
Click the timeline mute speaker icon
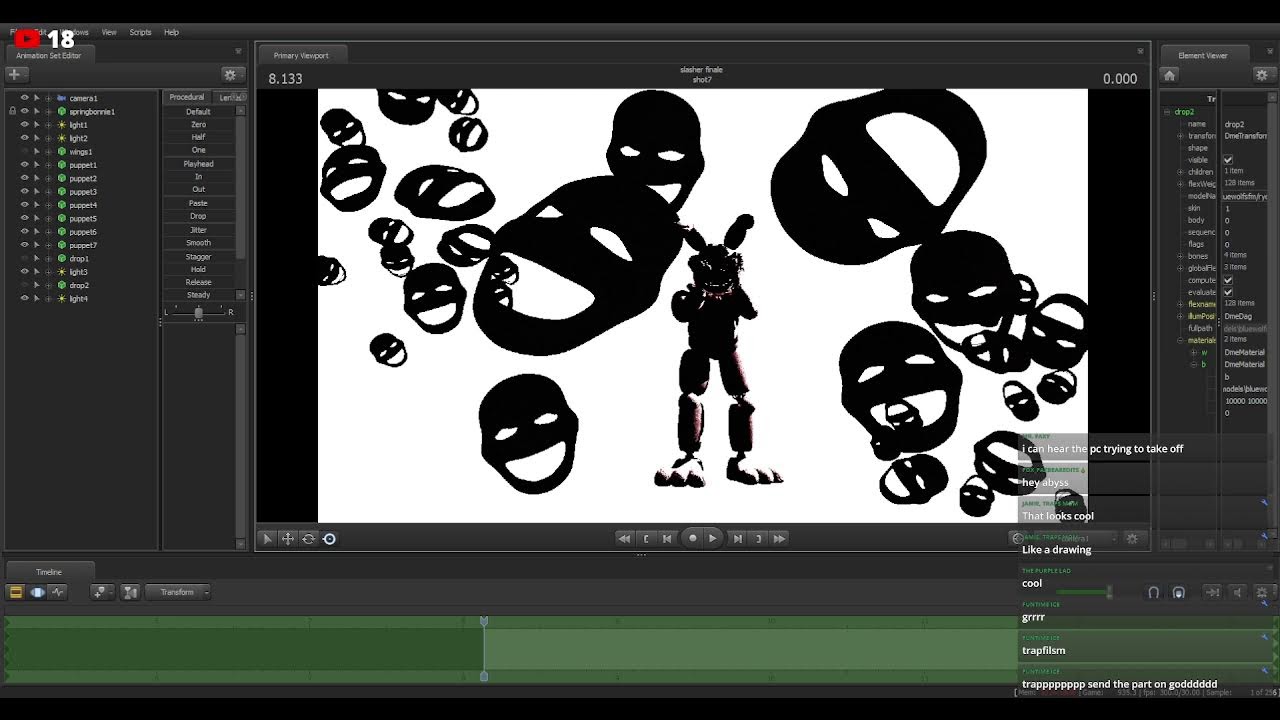pos(1237,593)
